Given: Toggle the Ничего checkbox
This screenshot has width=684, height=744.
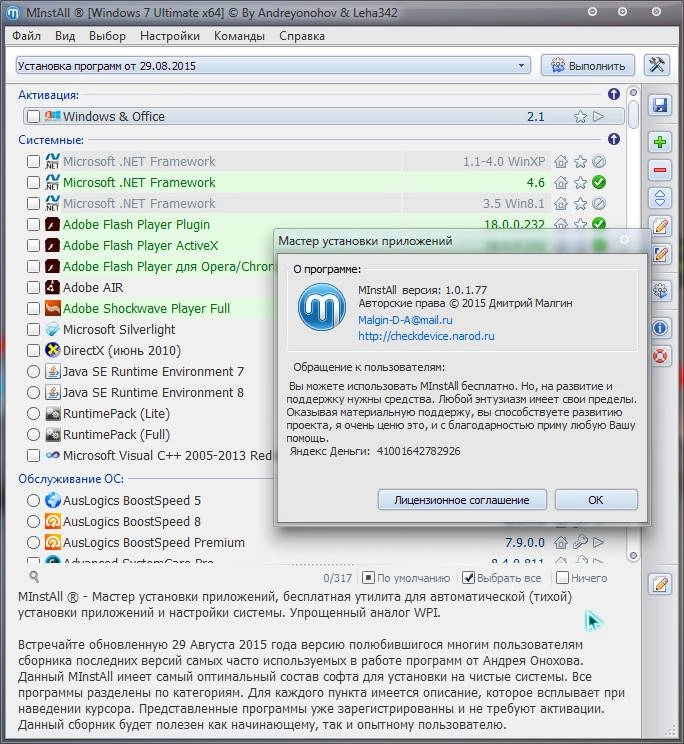Looking at the screenshot, I should coord(562,577).
